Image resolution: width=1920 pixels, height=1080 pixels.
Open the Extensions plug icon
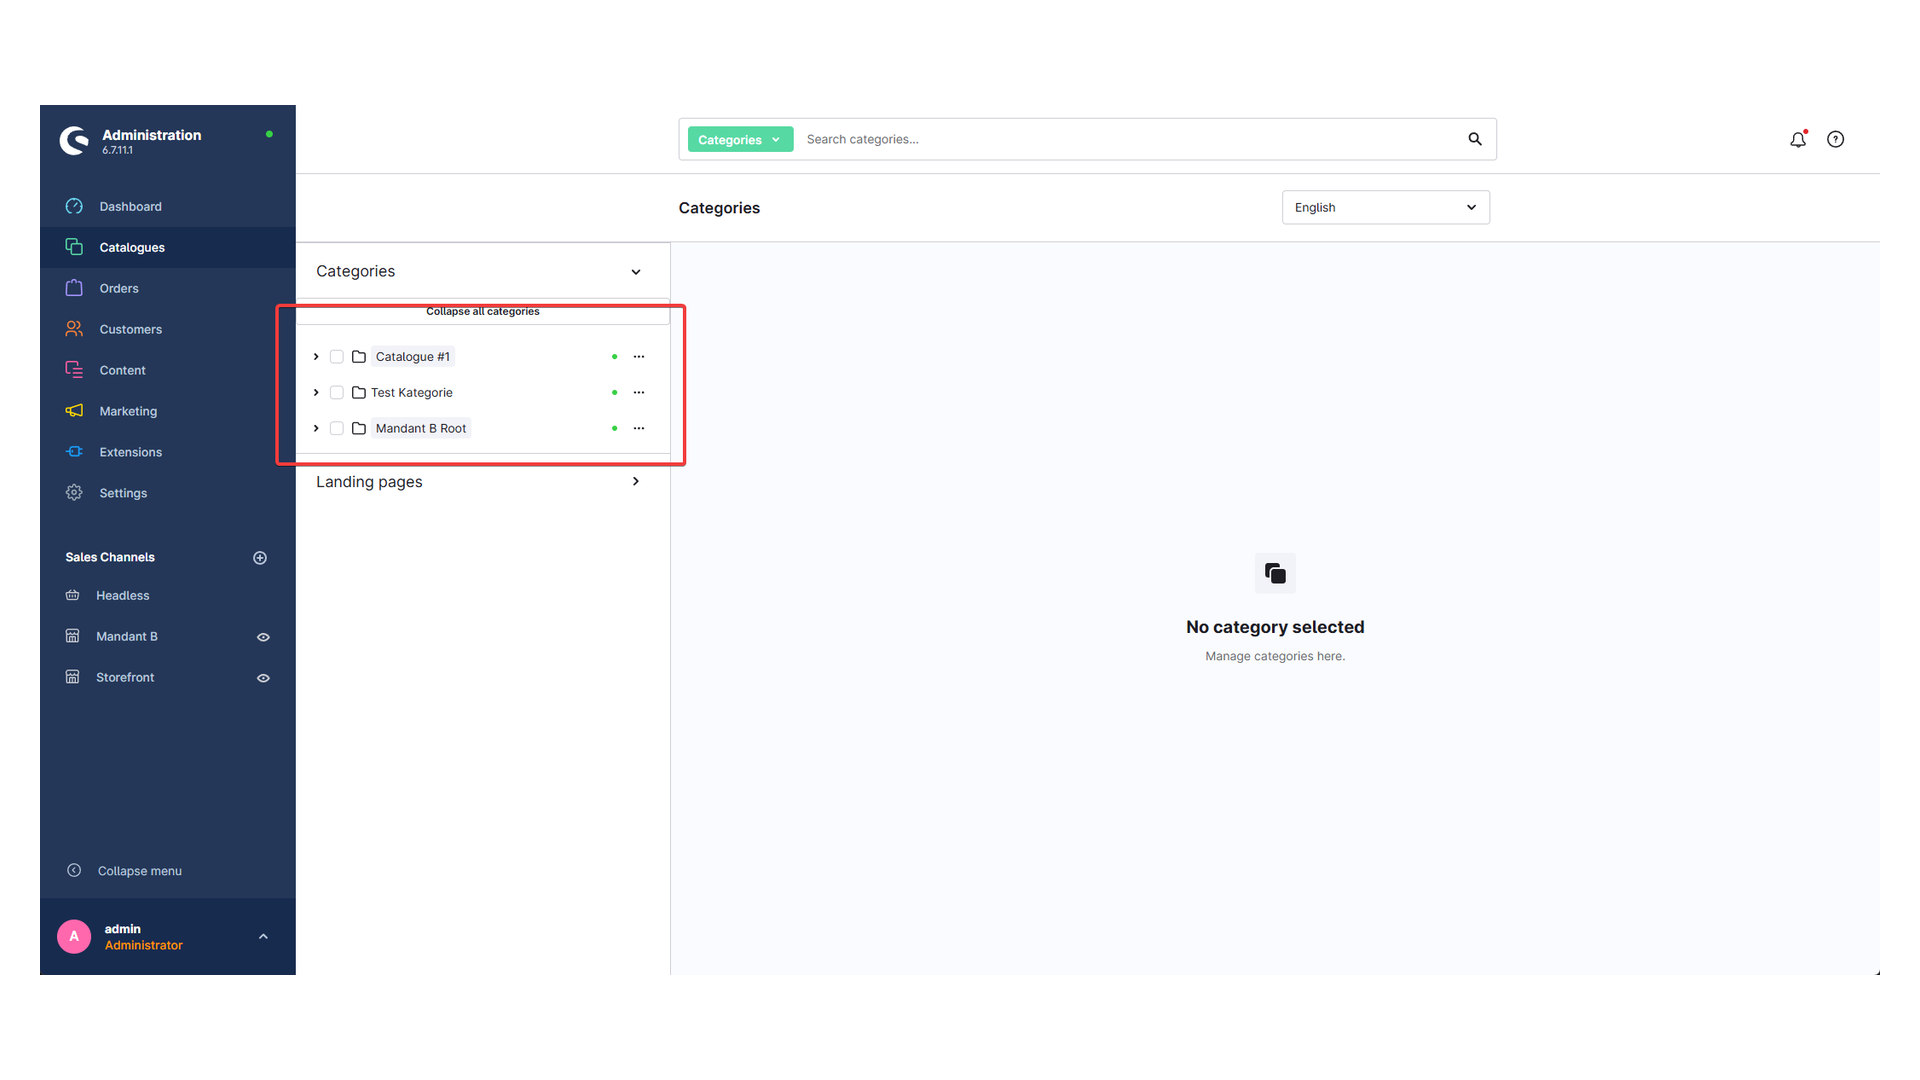tap(74, 452)
